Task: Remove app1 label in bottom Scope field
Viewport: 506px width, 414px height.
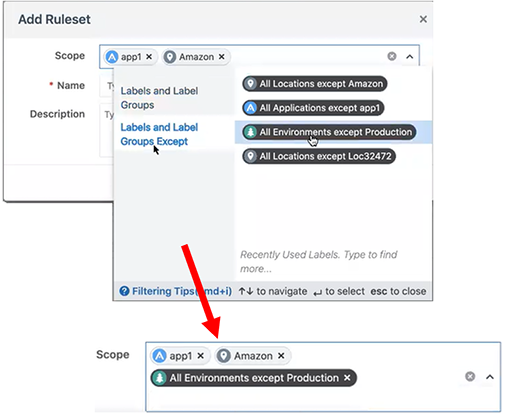Action: [200, 356]
